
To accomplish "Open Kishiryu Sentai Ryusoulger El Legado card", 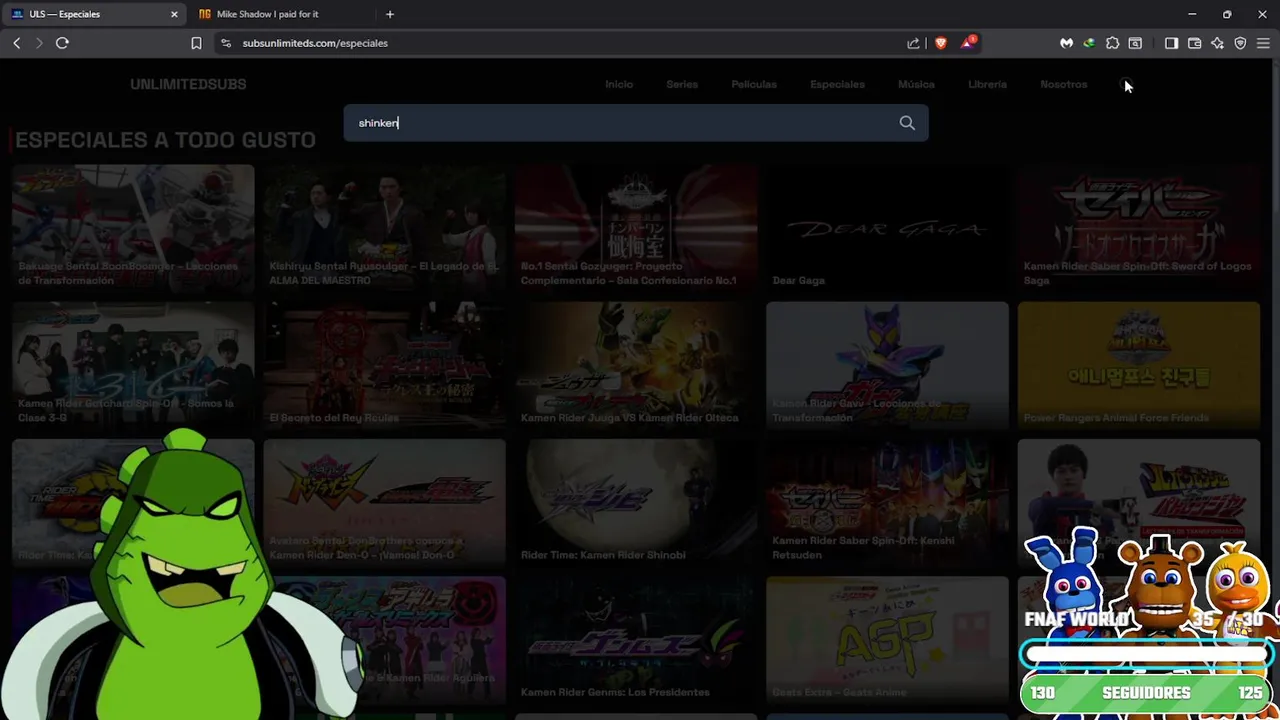I will point(384,229).
